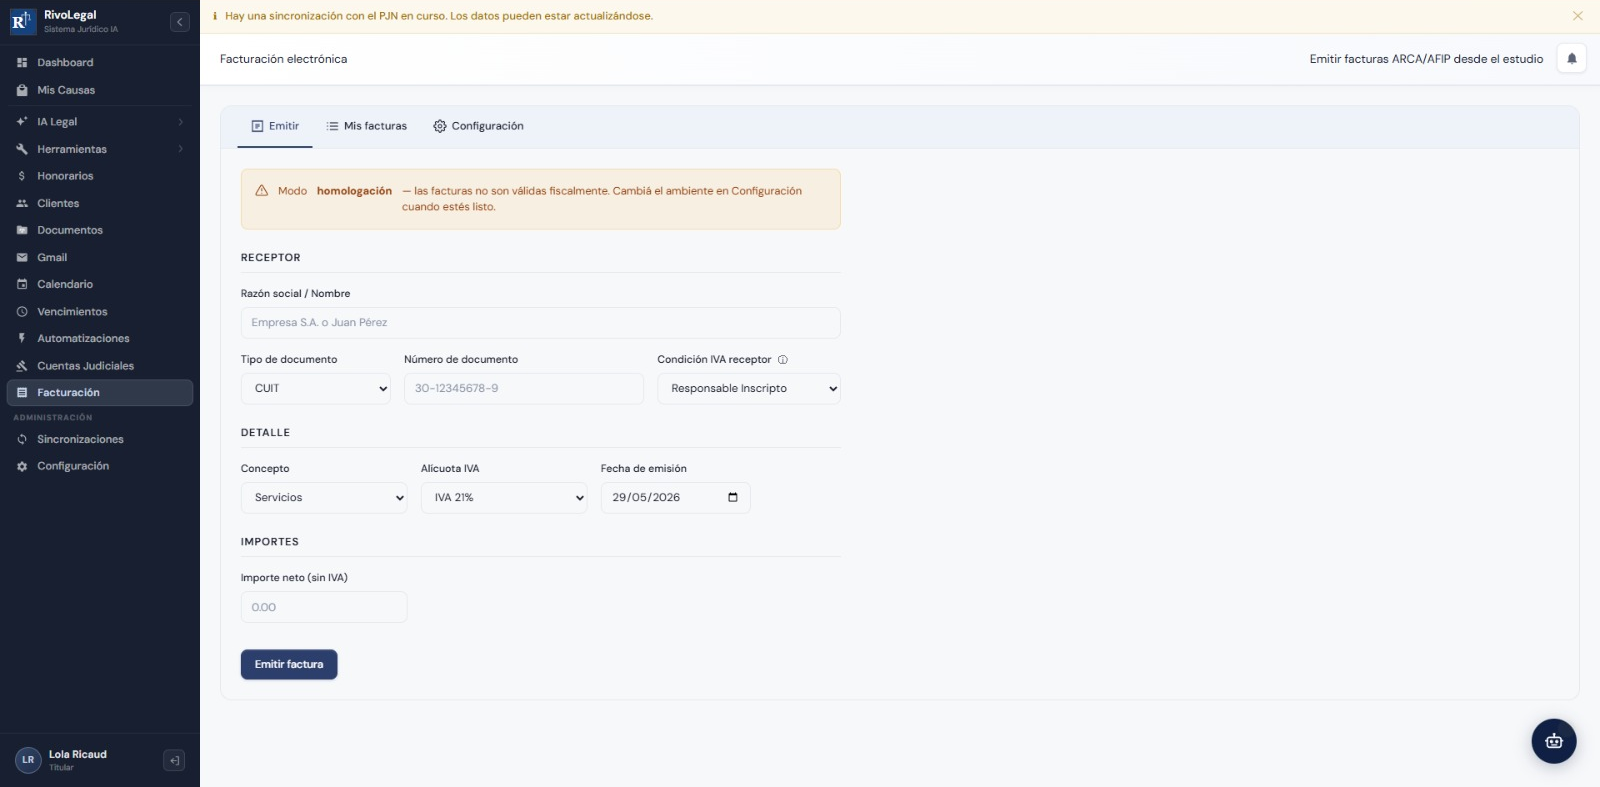The image size is (1600, 787).
Task: Switch to the Configuración tab
Action: (478, 126)
